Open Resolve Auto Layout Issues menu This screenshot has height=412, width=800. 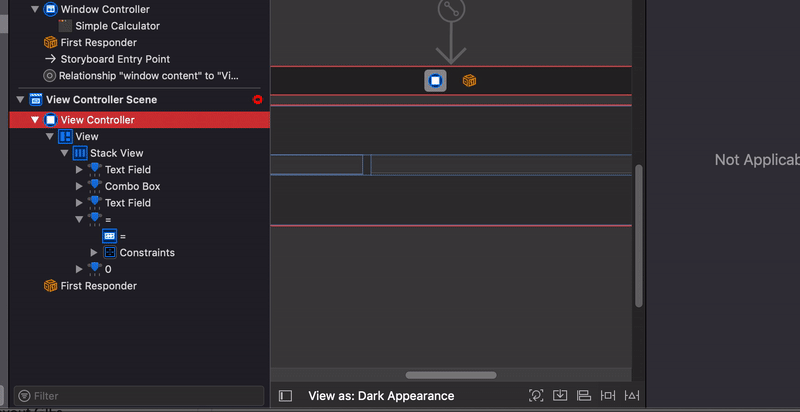tap(632, 395)
